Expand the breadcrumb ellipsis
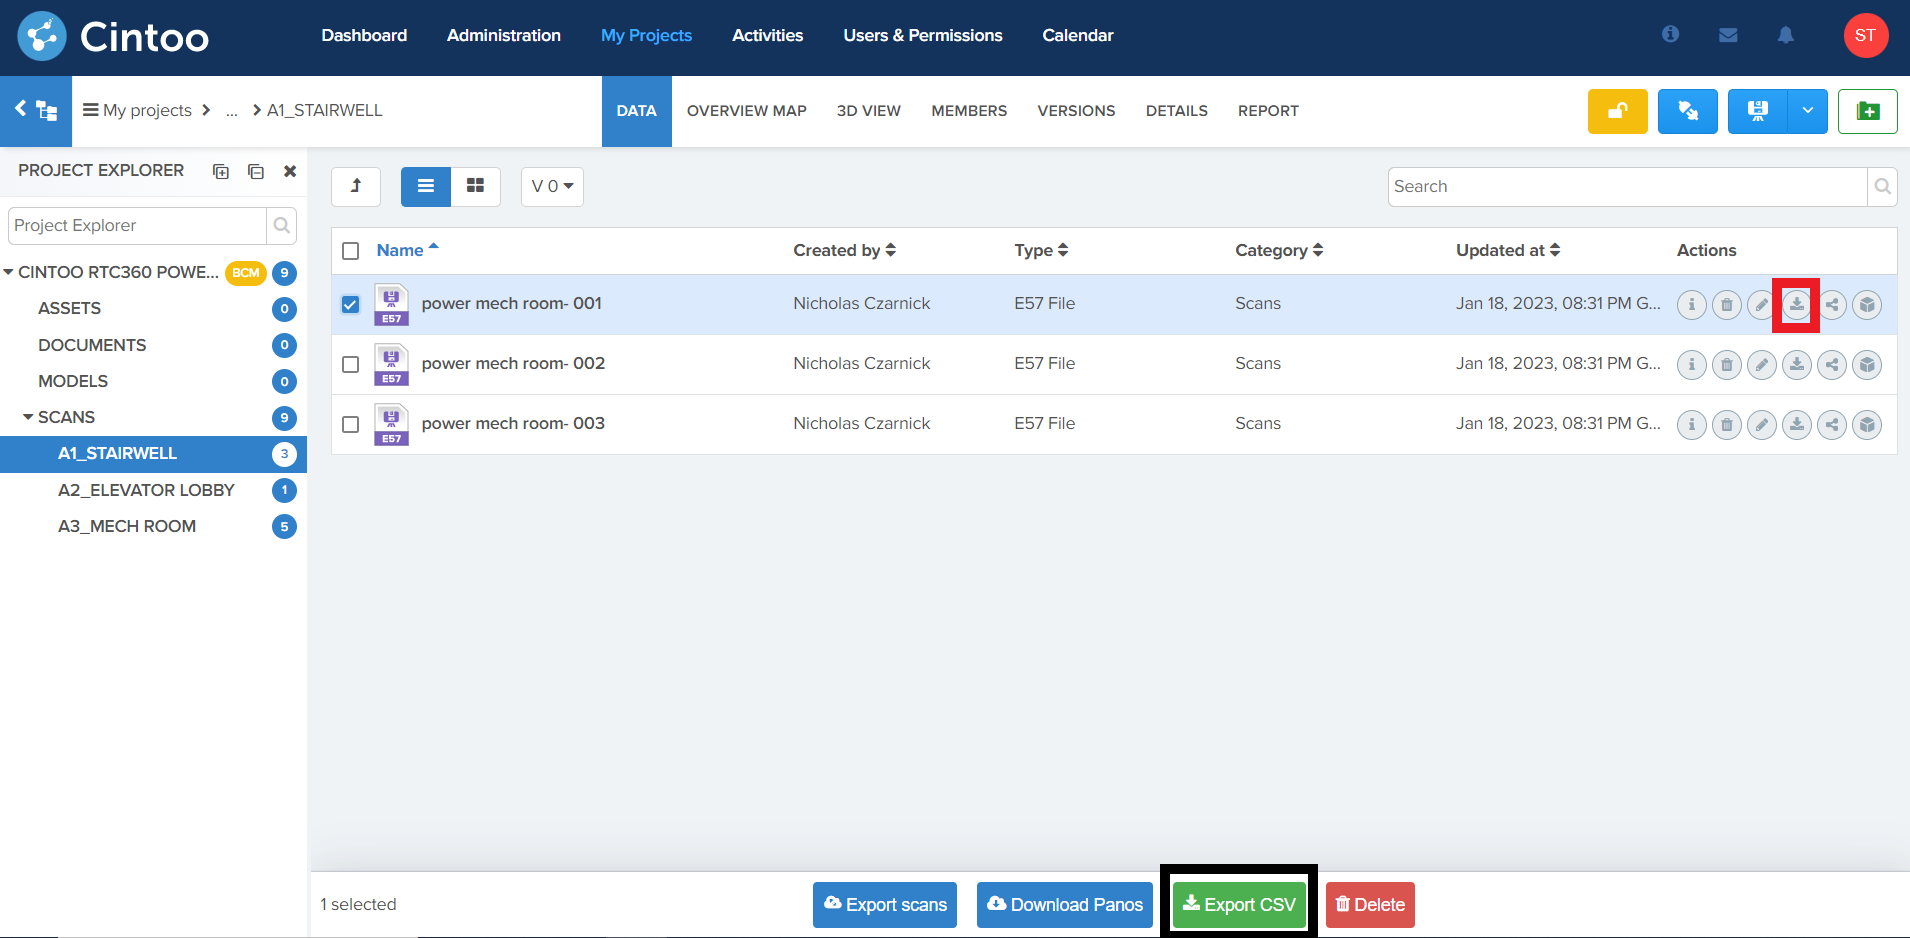Screen dimensions: 1910x938 (232, 111)
